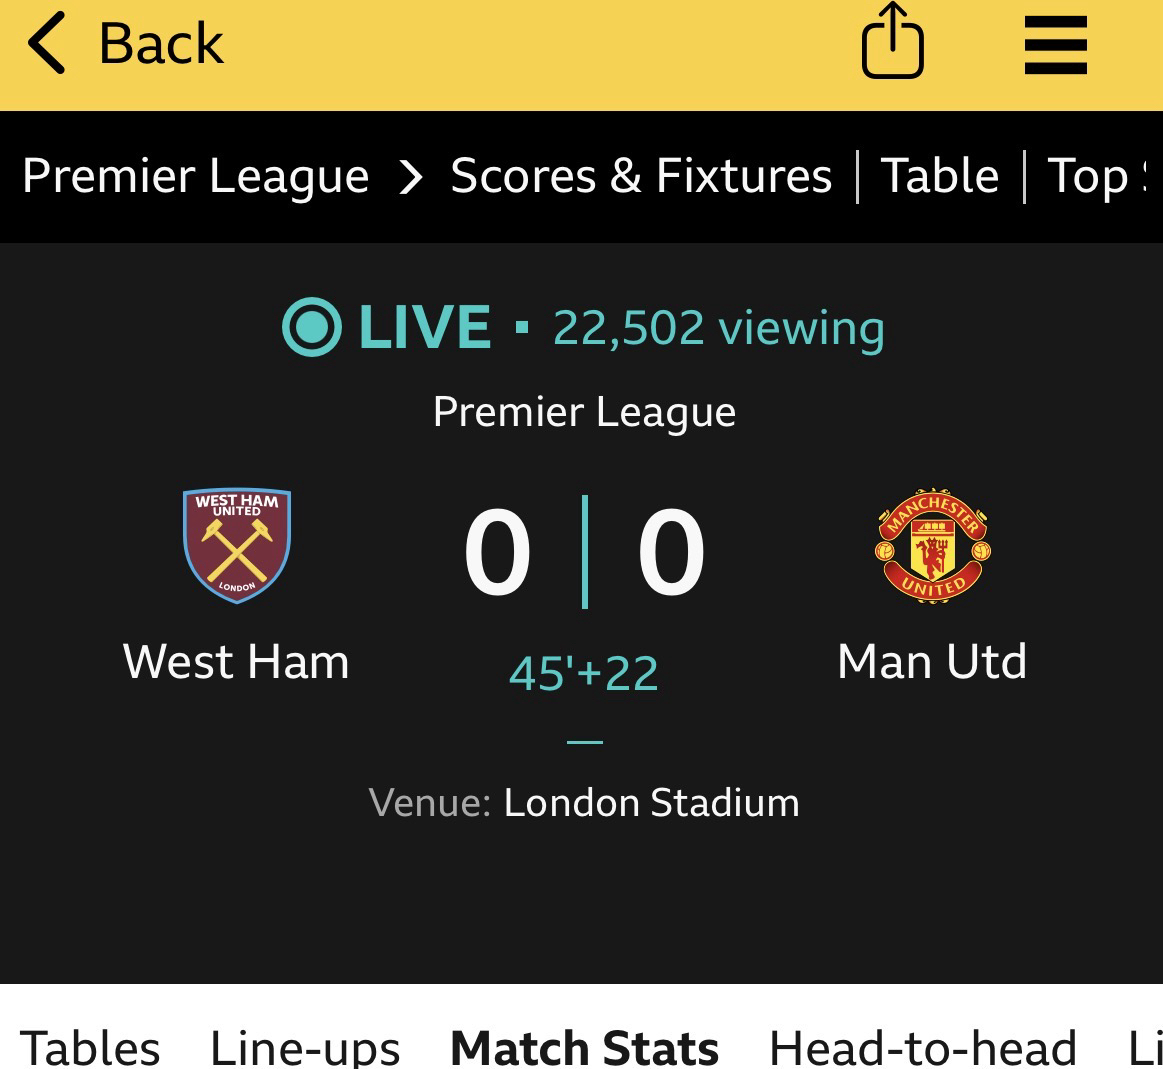Select the Match Stats tab
Screen dimensions: 1163x1069
point(584,1046)
